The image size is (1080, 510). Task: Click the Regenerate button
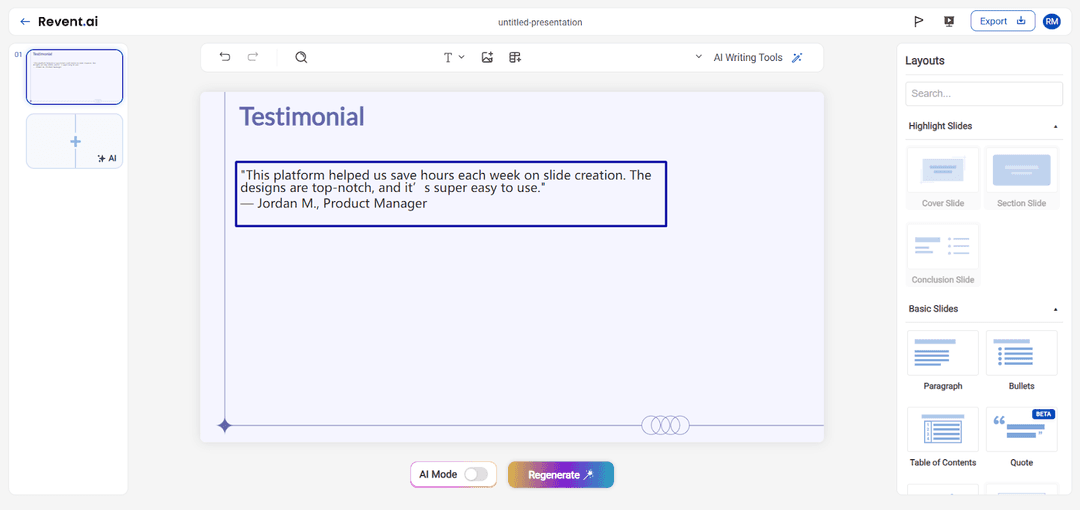561,475
